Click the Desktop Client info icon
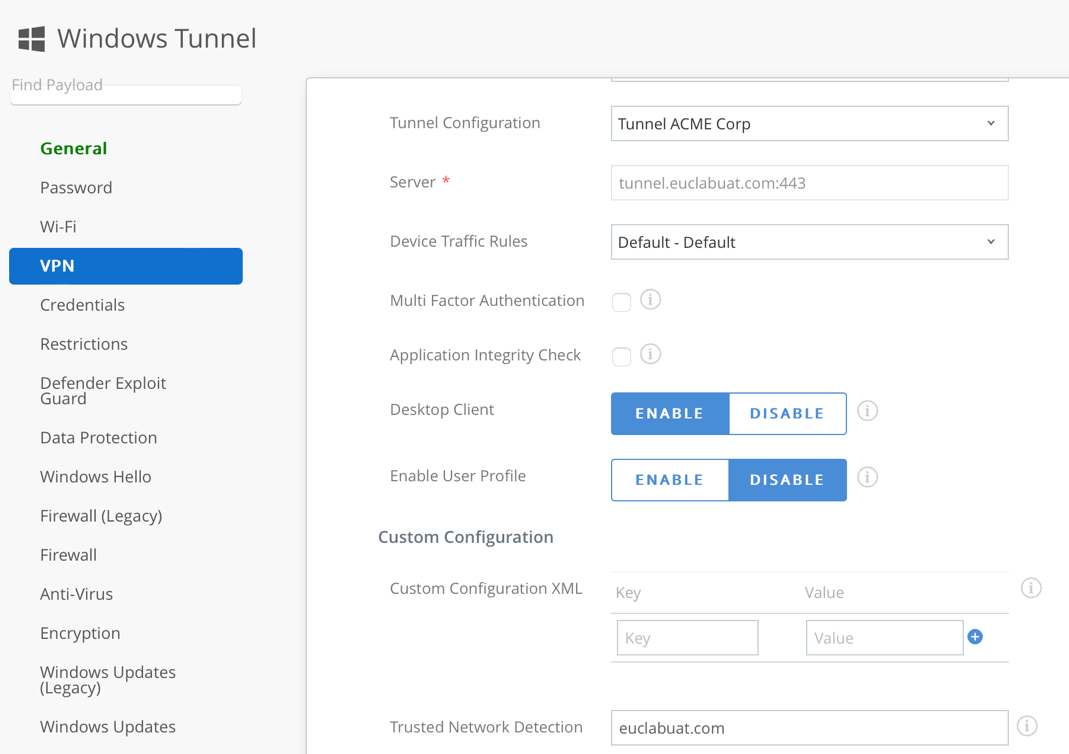Viewport: 1069px width, 754px height. [867, 412]
